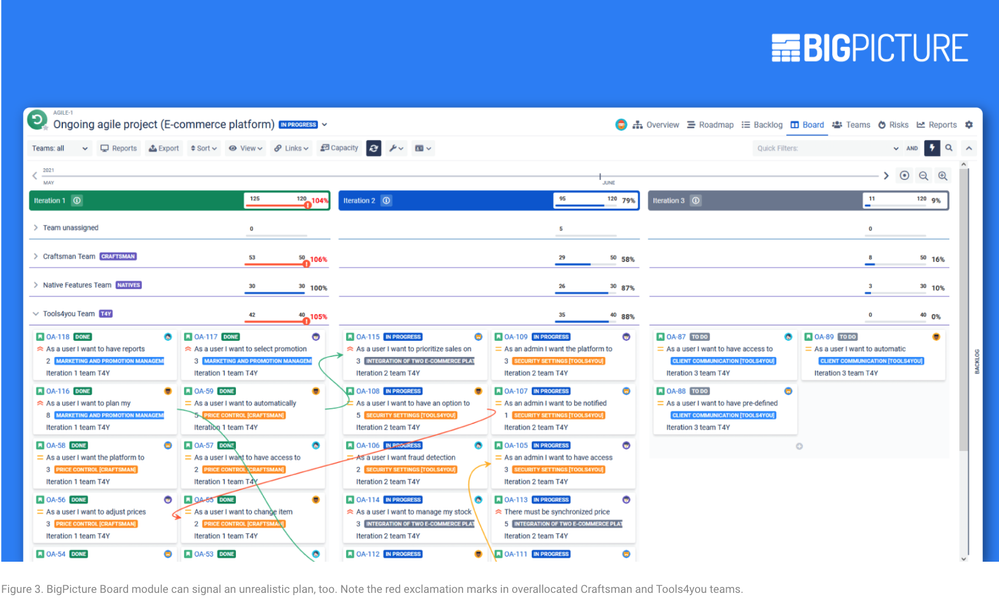Click the user avatar beside Overview
The width and height of the screenshot is (999, 602).
[x=621, y=125]
